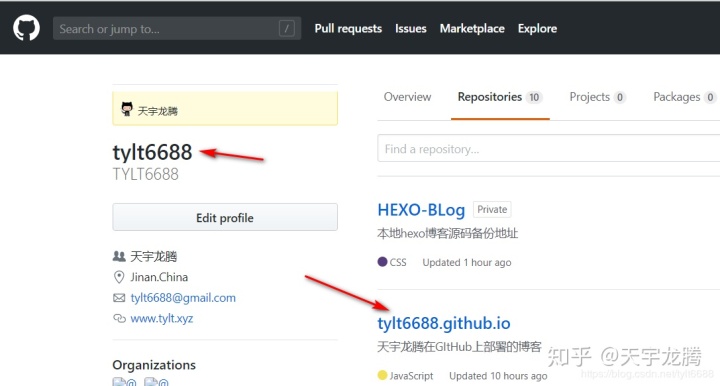This screenshot has height=386, width=720.
Task: Select the Updated 10 hours ago text
Action: tap(498, 376)
